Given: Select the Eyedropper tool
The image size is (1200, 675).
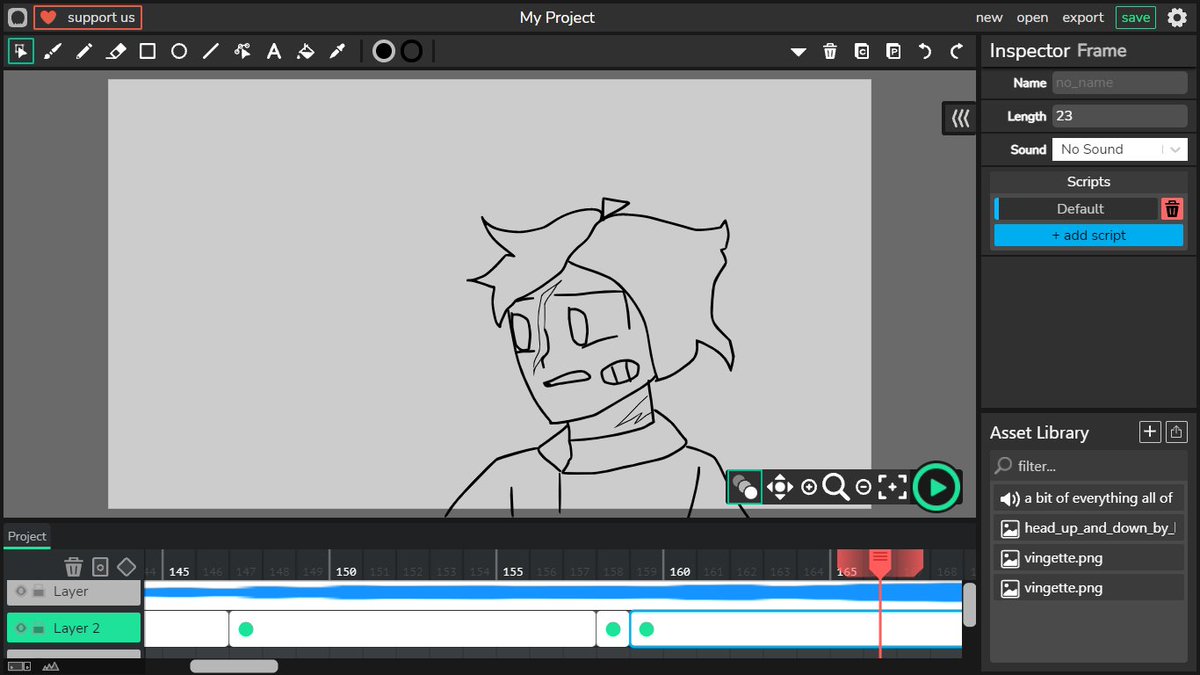Looking at the screenshot, I should click(x=338, y=51).
